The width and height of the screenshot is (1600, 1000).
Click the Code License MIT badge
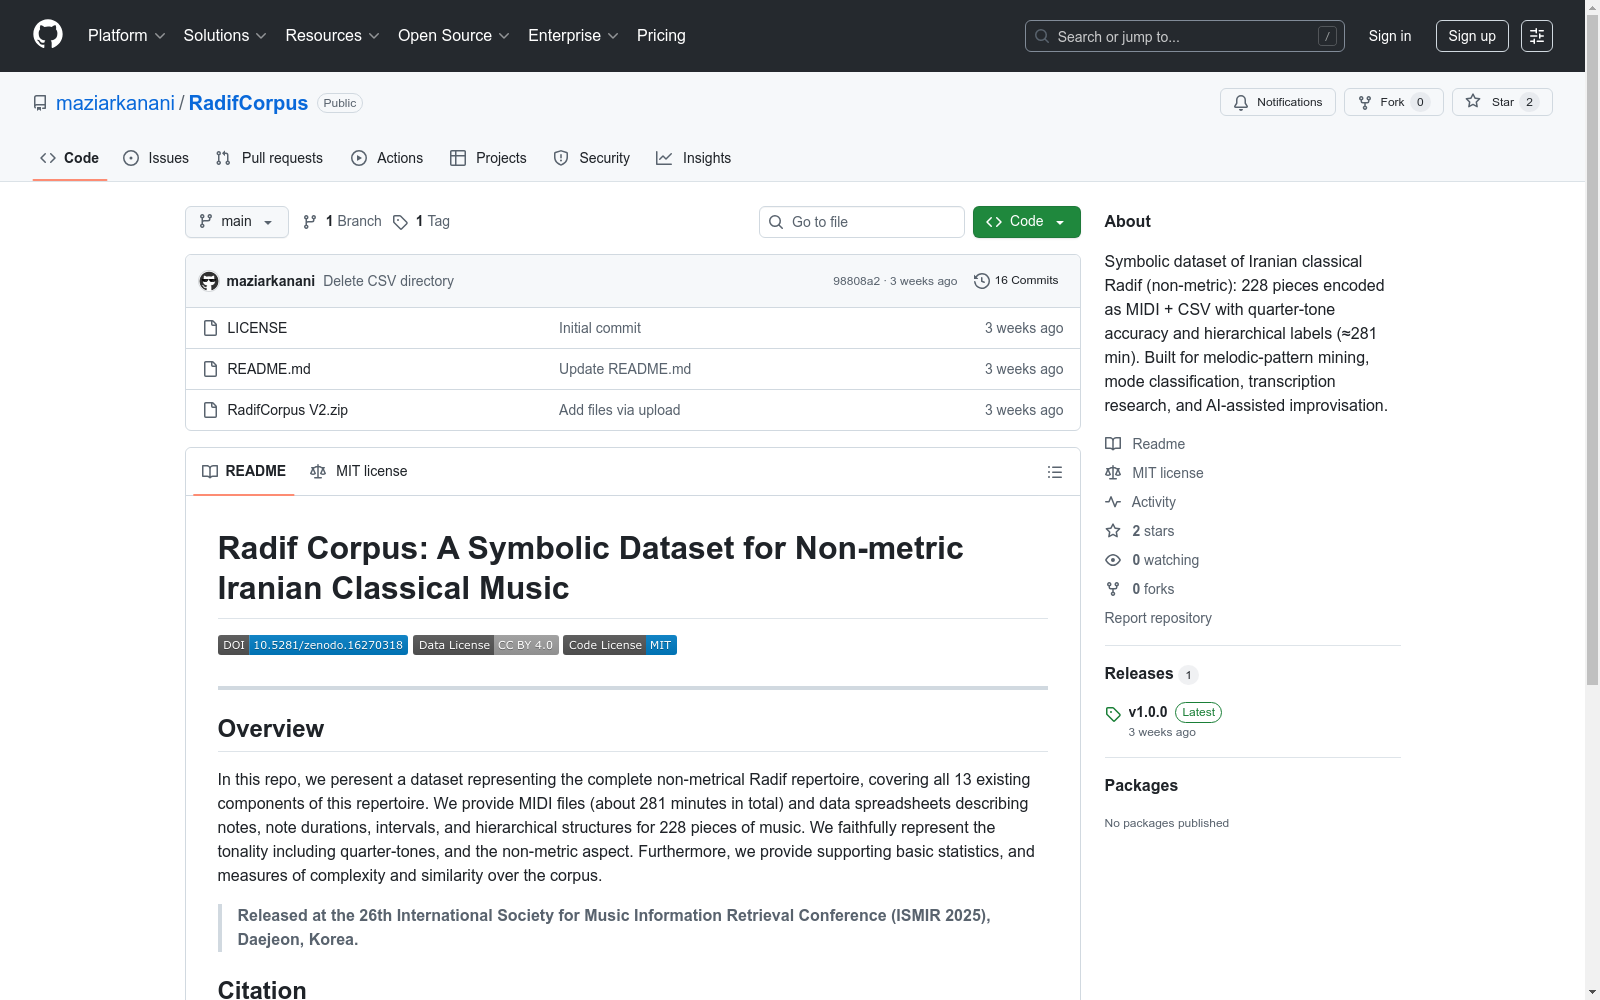tap(620, 645)
